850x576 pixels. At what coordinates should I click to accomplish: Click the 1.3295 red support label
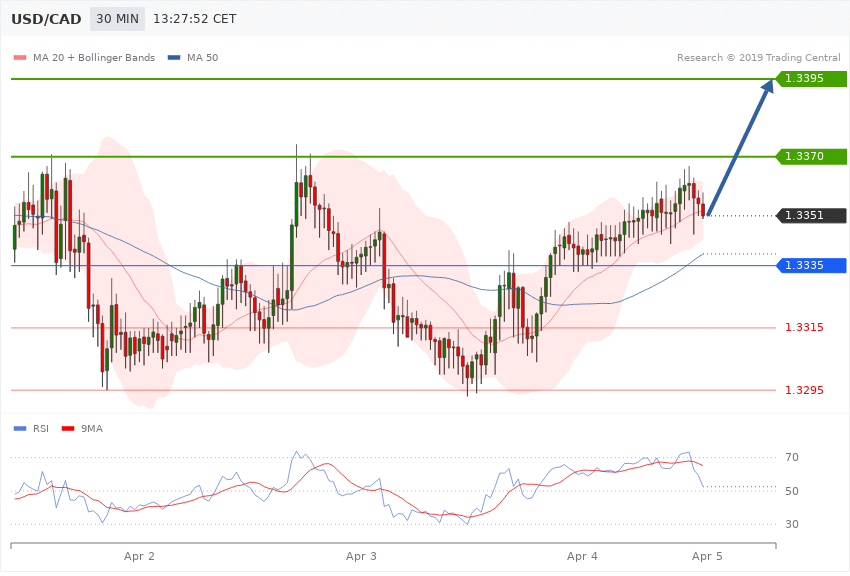[804, 390]
